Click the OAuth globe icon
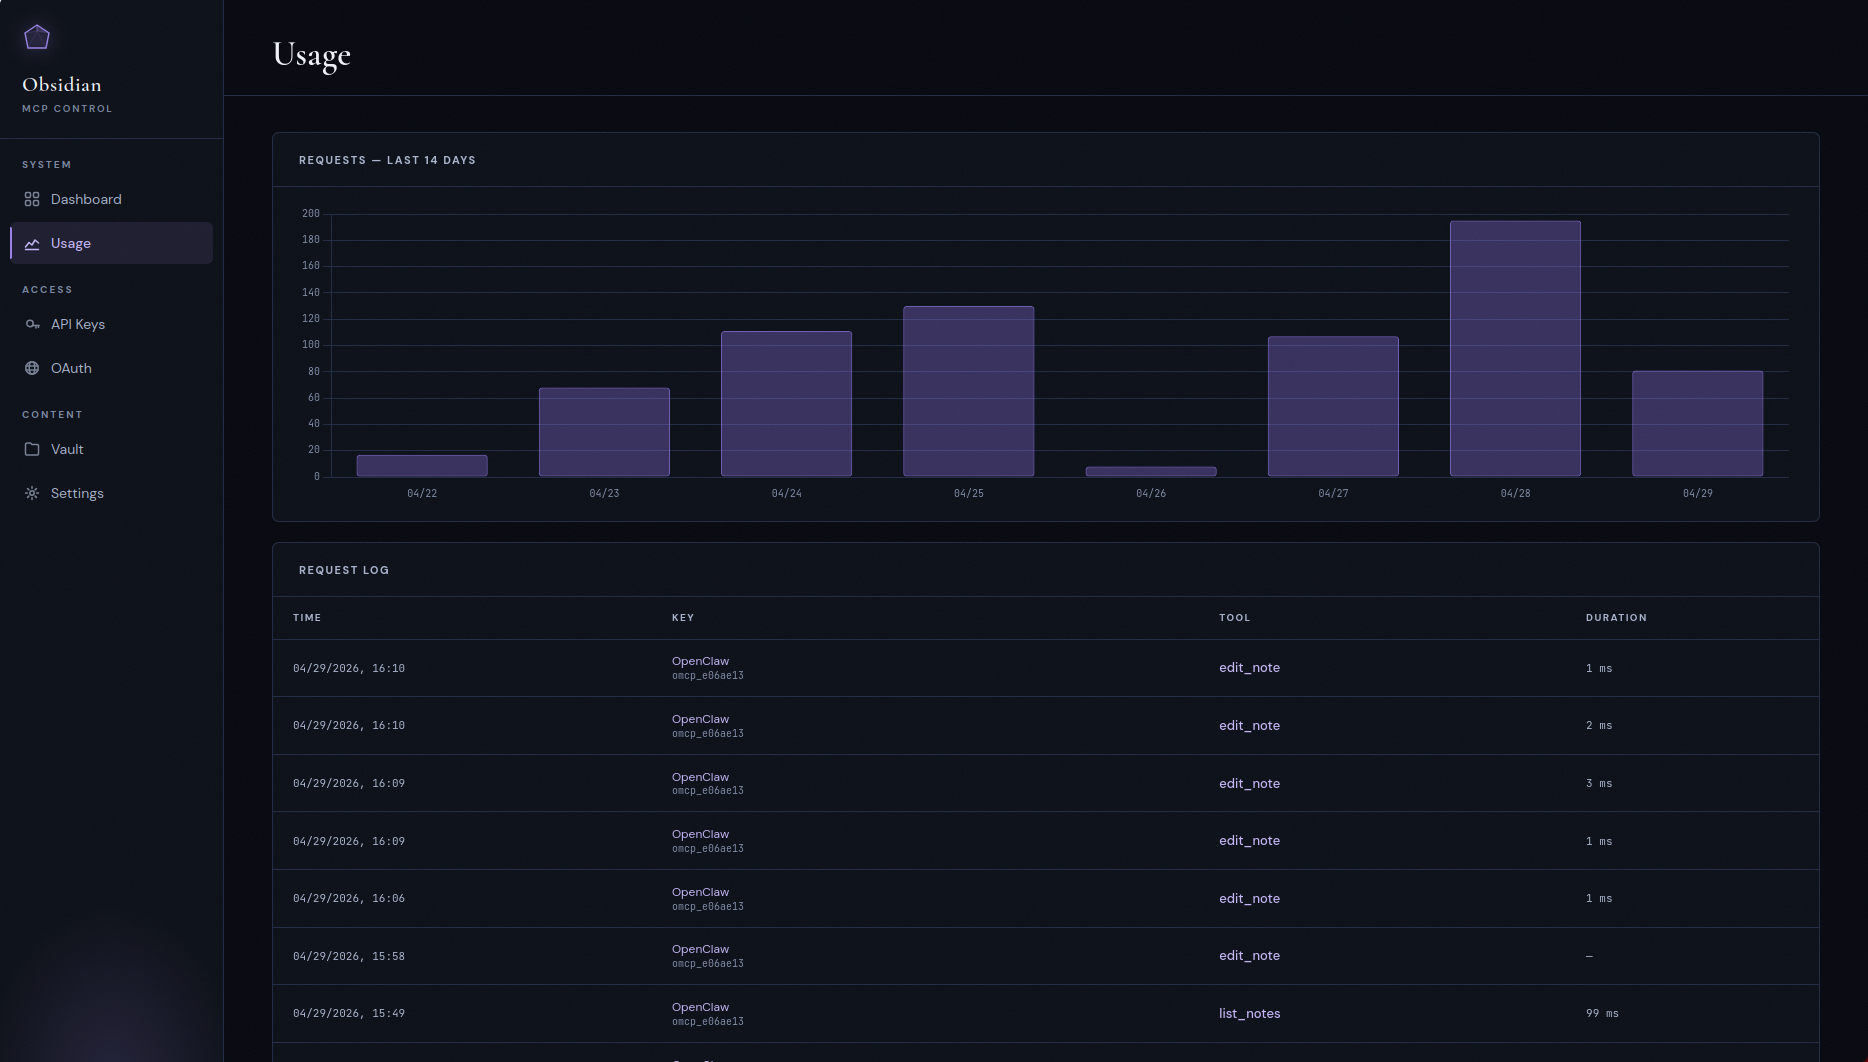The image size is (1868, 1062). [x=32, y=368]
